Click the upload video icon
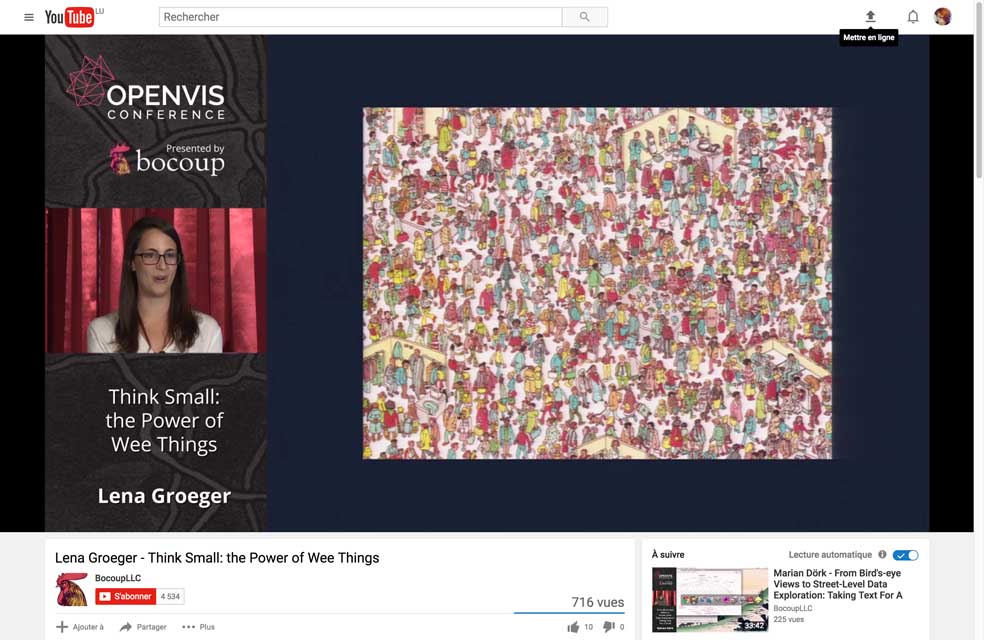Viewport: 984px width, 640px height. [x=870, y=17]
